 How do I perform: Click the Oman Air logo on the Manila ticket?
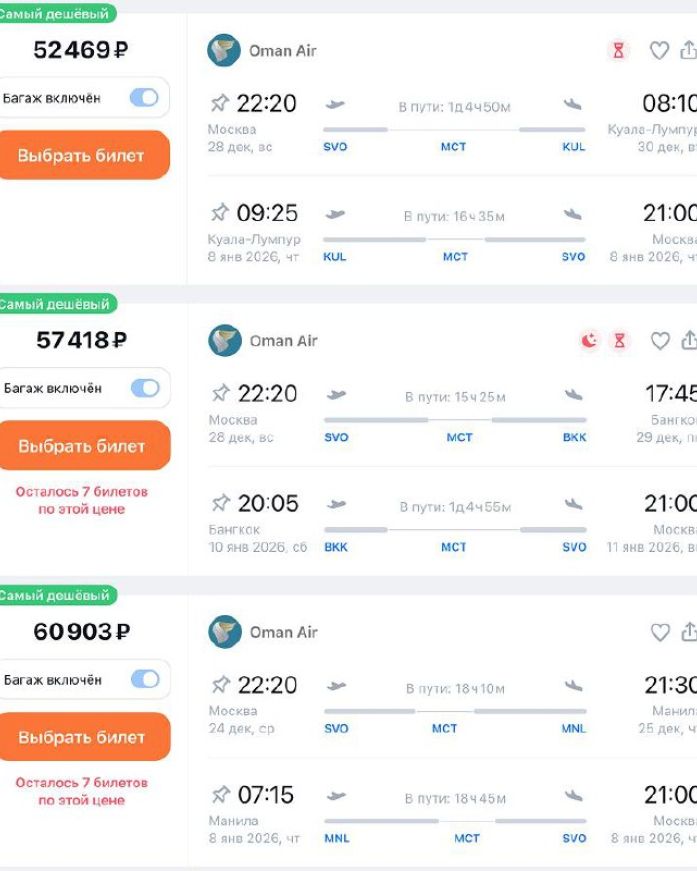click(225, 632)
